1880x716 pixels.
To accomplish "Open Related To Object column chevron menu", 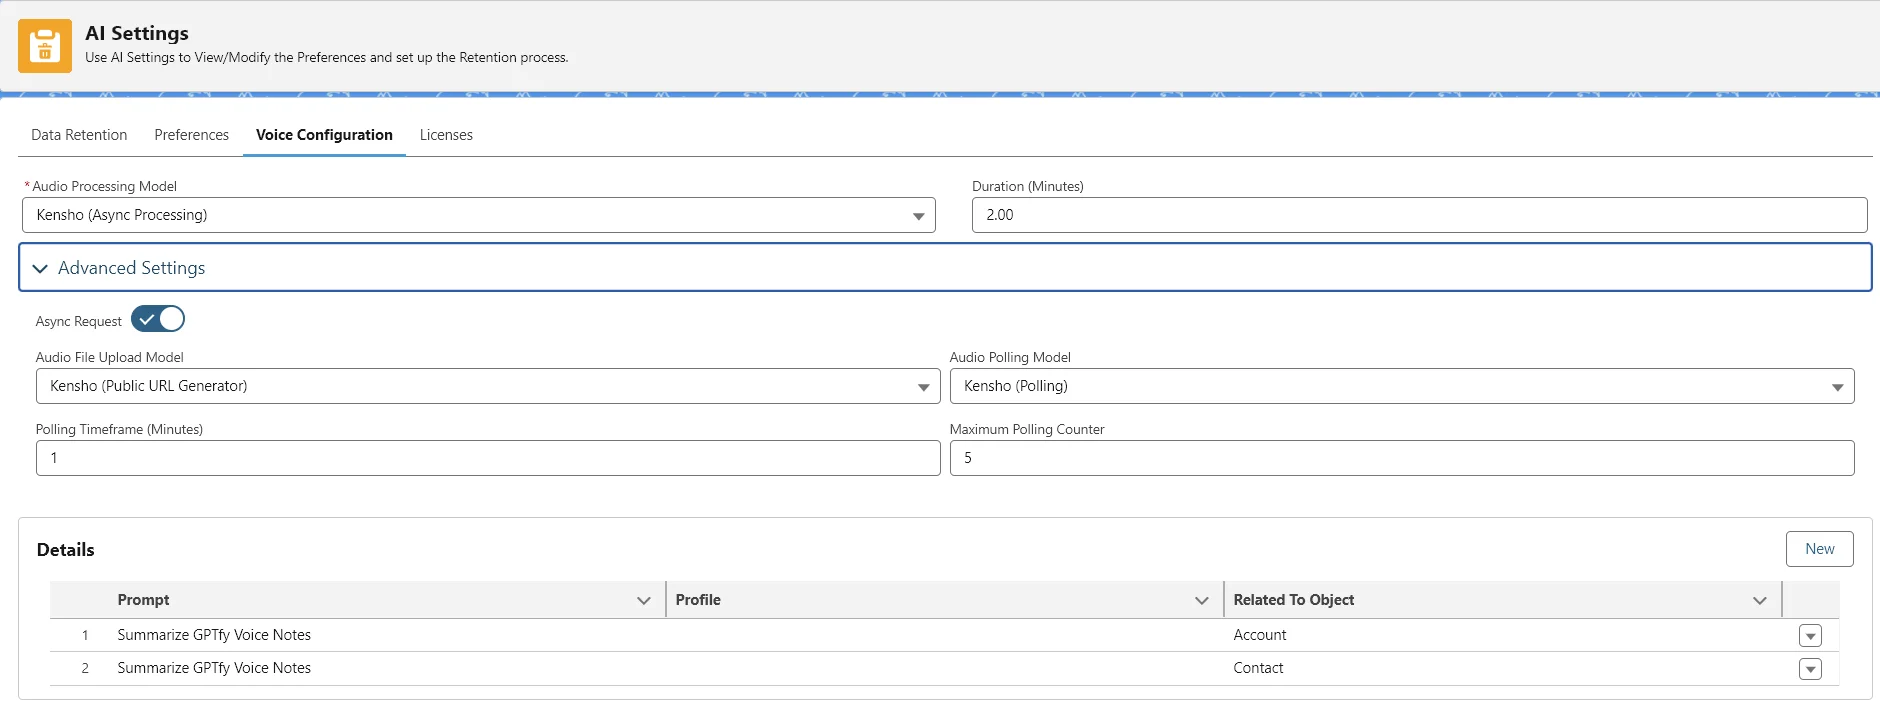I will 1759,600.
